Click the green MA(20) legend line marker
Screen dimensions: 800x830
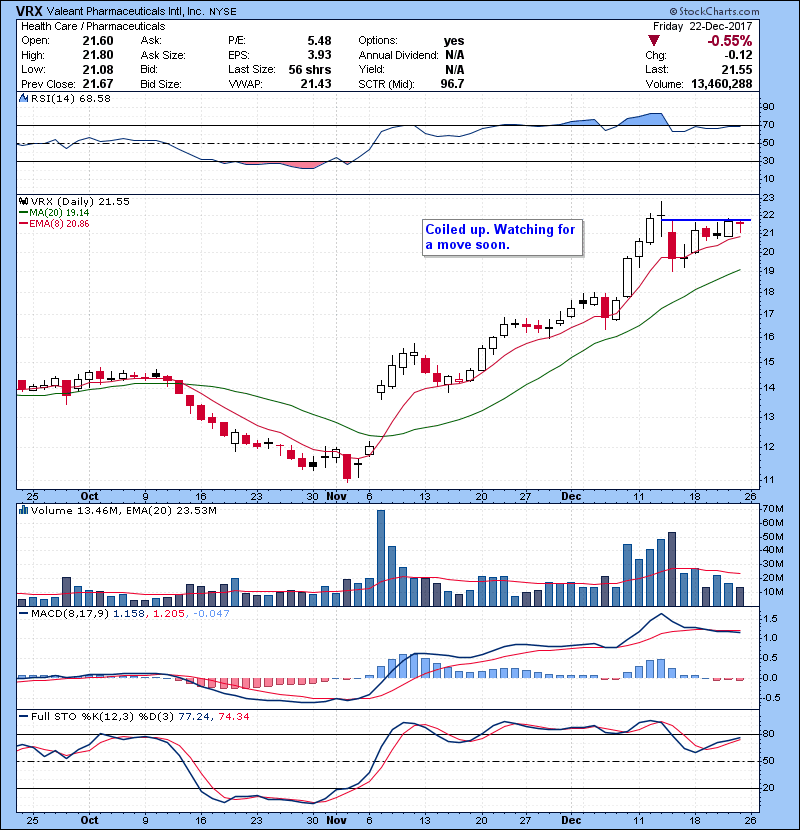[23, 213]
